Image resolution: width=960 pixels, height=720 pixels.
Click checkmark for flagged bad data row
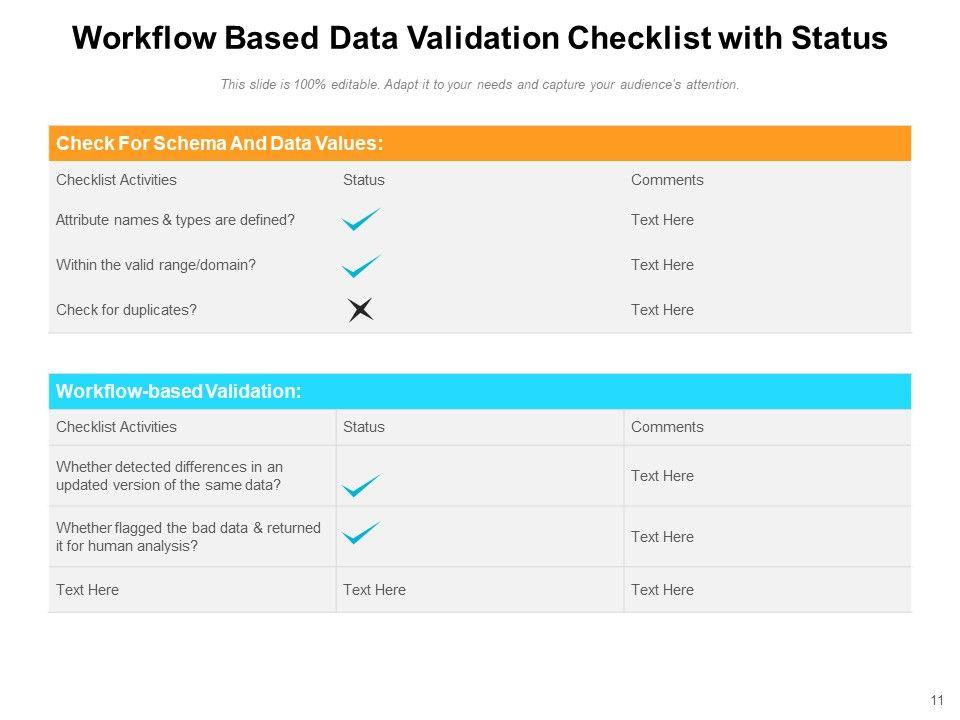click(361, 533)
